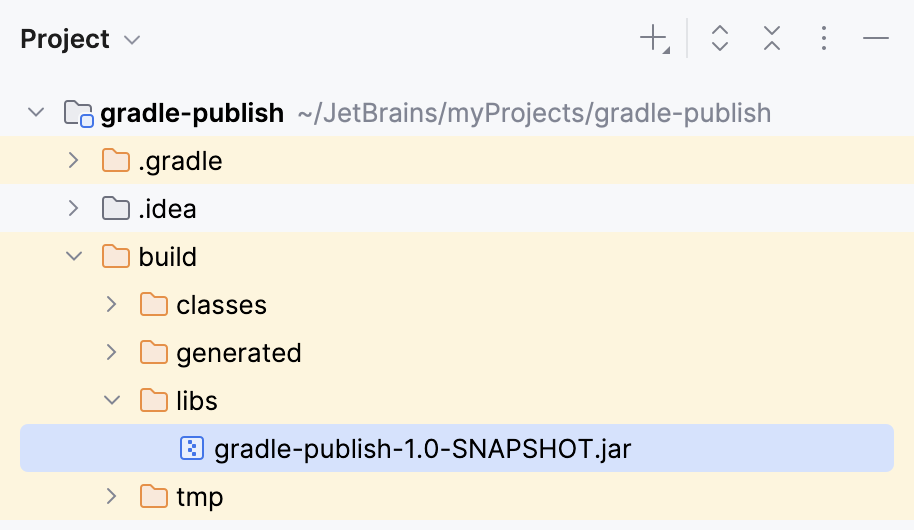Screen dimensions: 914x530
Task: Click the .idea folder icon
Action: pyautogui.click(x=116, y=209)
